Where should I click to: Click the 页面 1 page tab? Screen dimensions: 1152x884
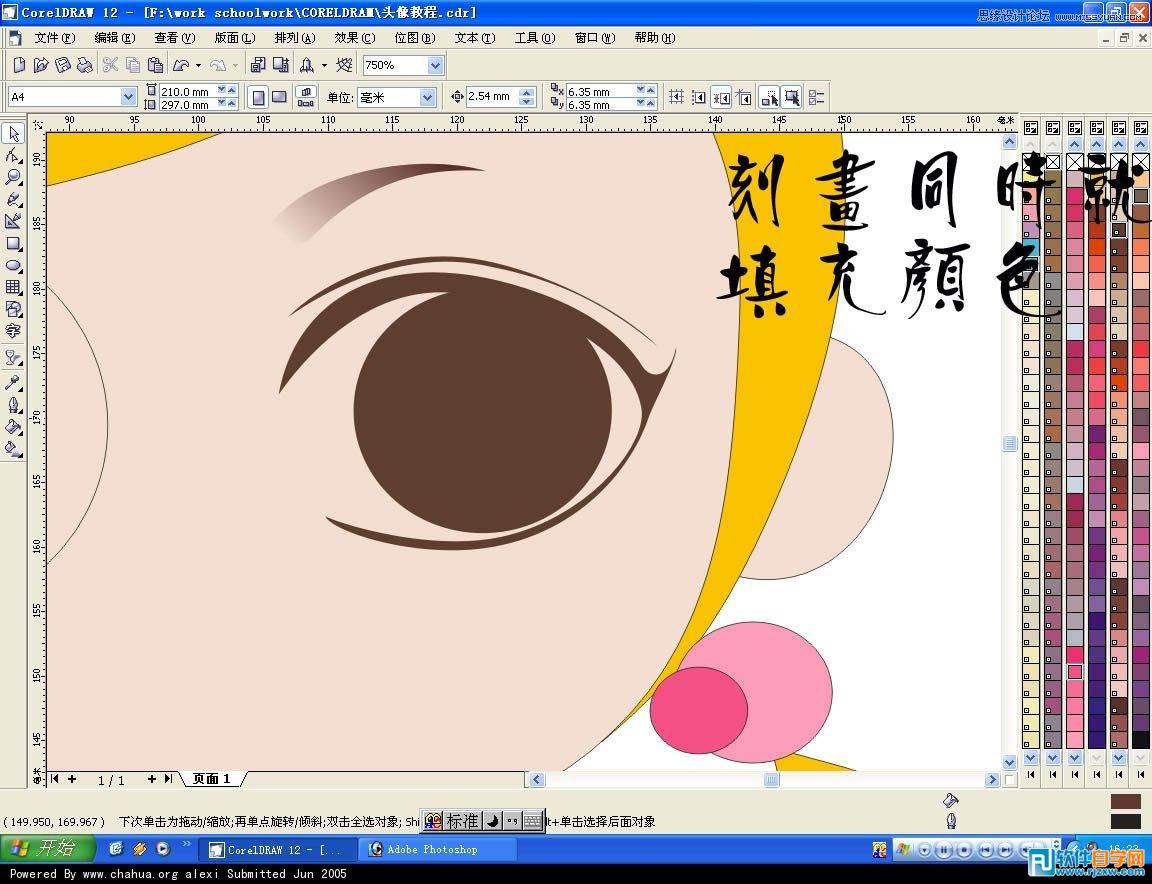click(210, 778)
